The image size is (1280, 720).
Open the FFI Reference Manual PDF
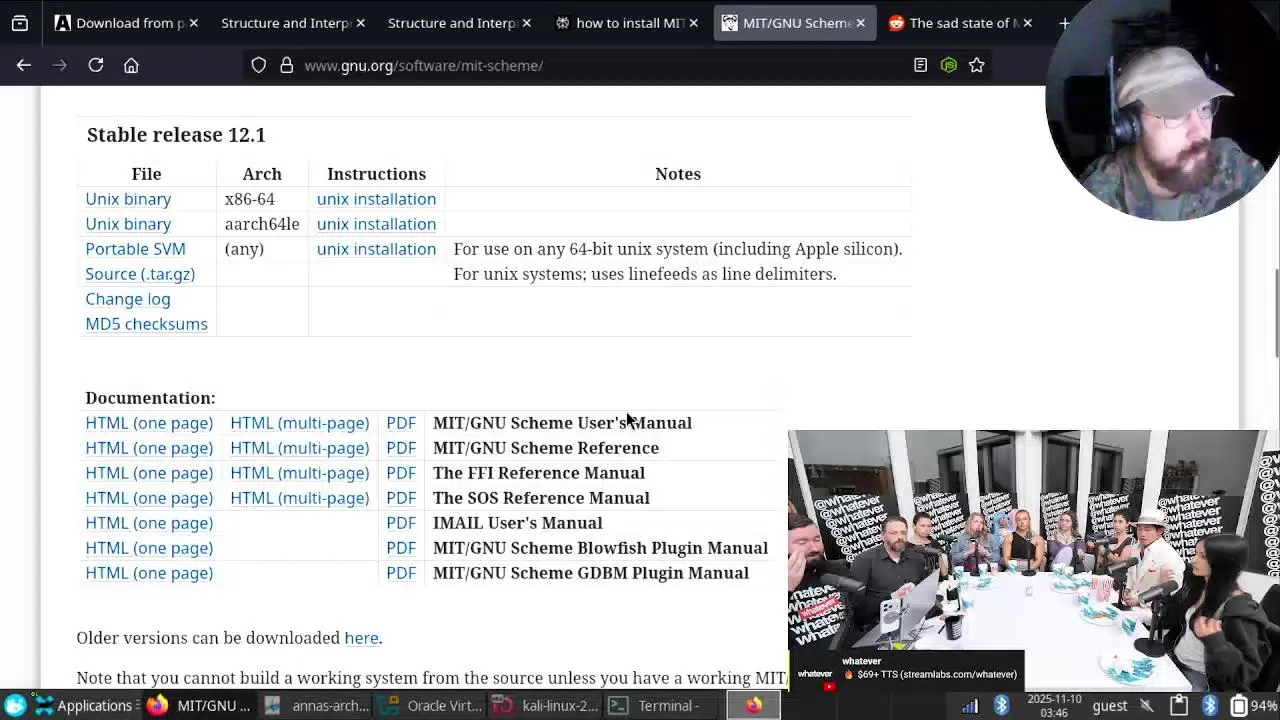coord(401,473)
